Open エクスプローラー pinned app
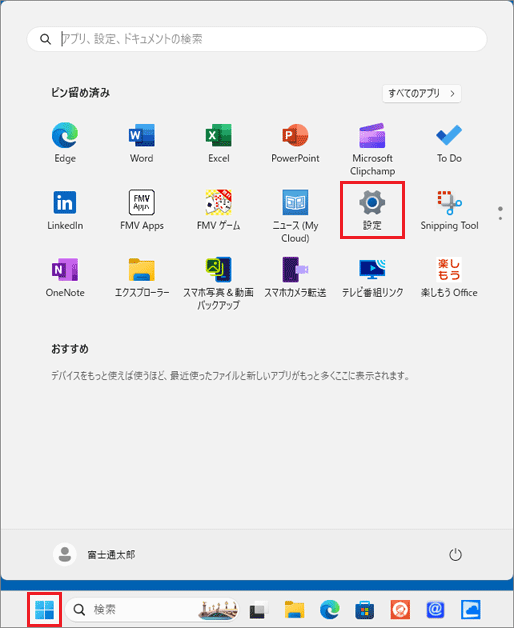 pyautogui.click(x=141, y=277)
